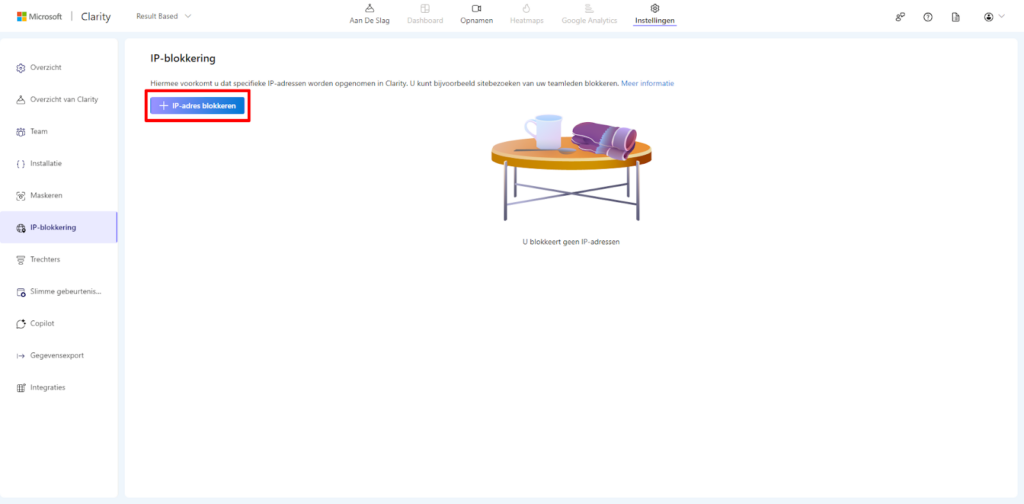Viewport: 1024px width, 504px height.
Task: Click the IP-adres blokkeren button
Action: [x=197, y=106]
